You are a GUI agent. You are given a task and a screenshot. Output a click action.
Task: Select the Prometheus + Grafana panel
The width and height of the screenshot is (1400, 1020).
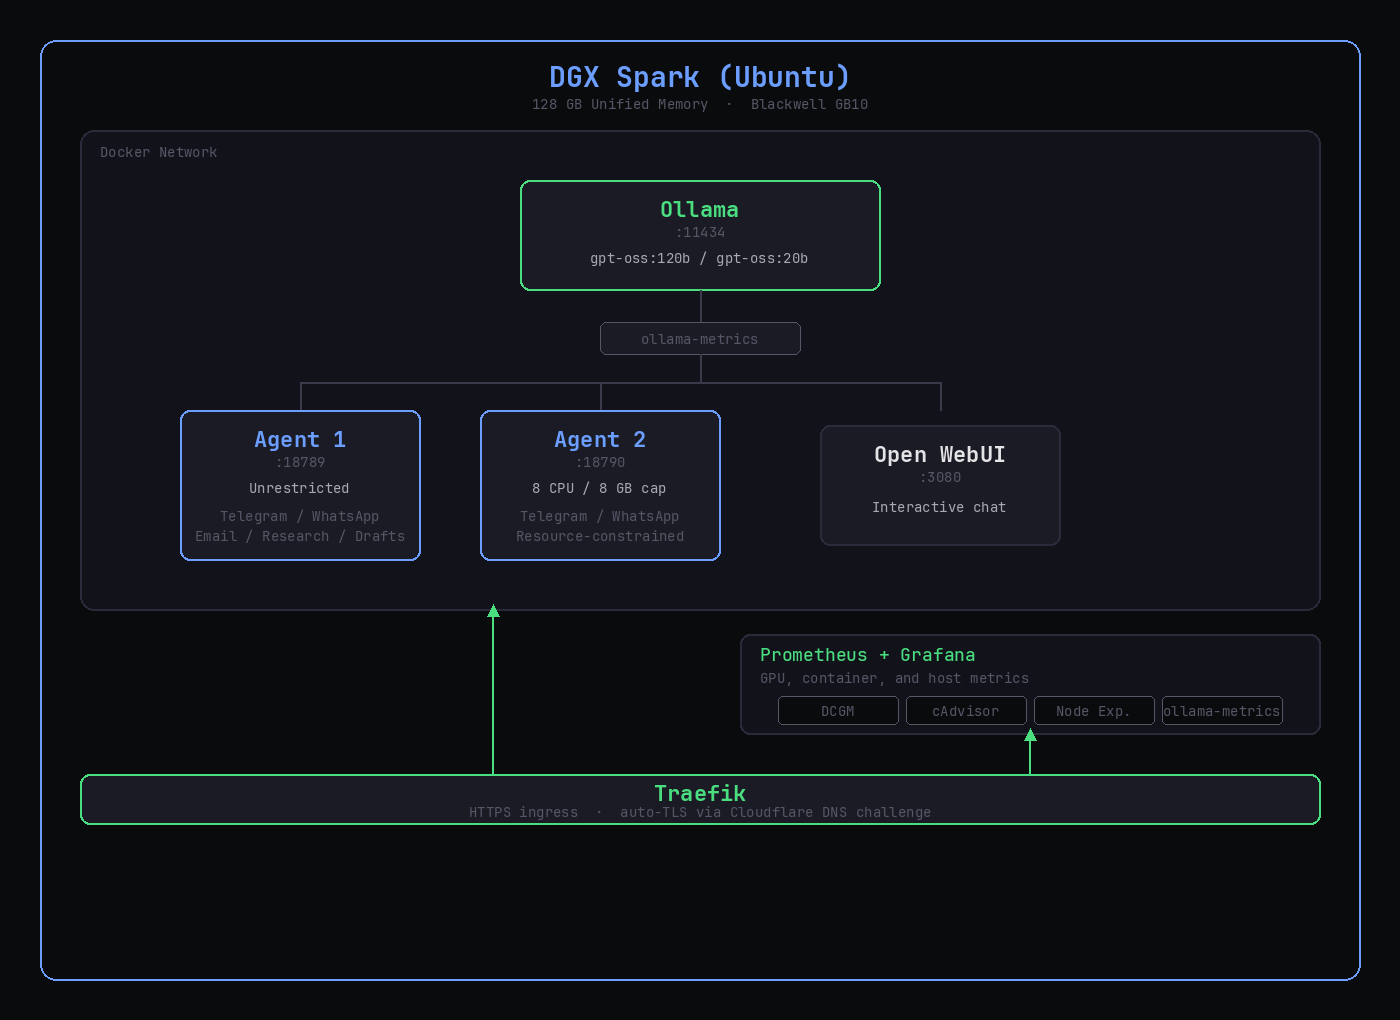[x=1030, y=685]
